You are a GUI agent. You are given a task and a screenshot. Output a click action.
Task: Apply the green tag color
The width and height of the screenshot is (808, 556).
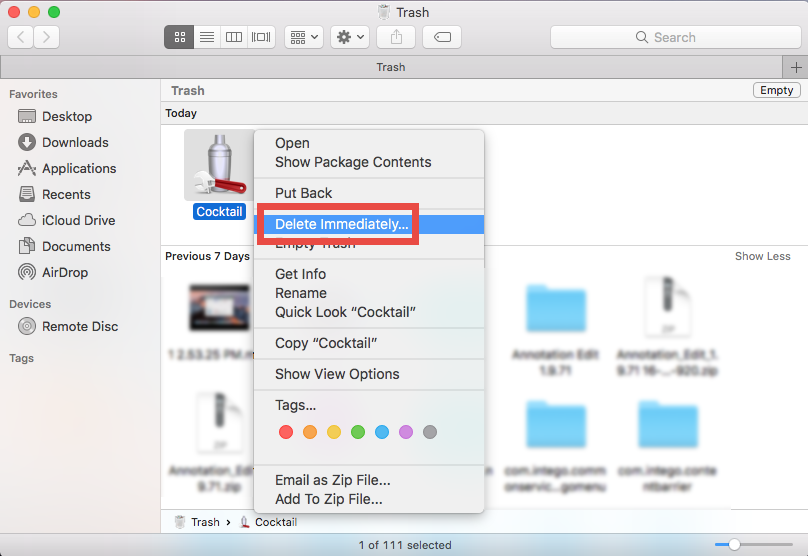click(358, 432)
